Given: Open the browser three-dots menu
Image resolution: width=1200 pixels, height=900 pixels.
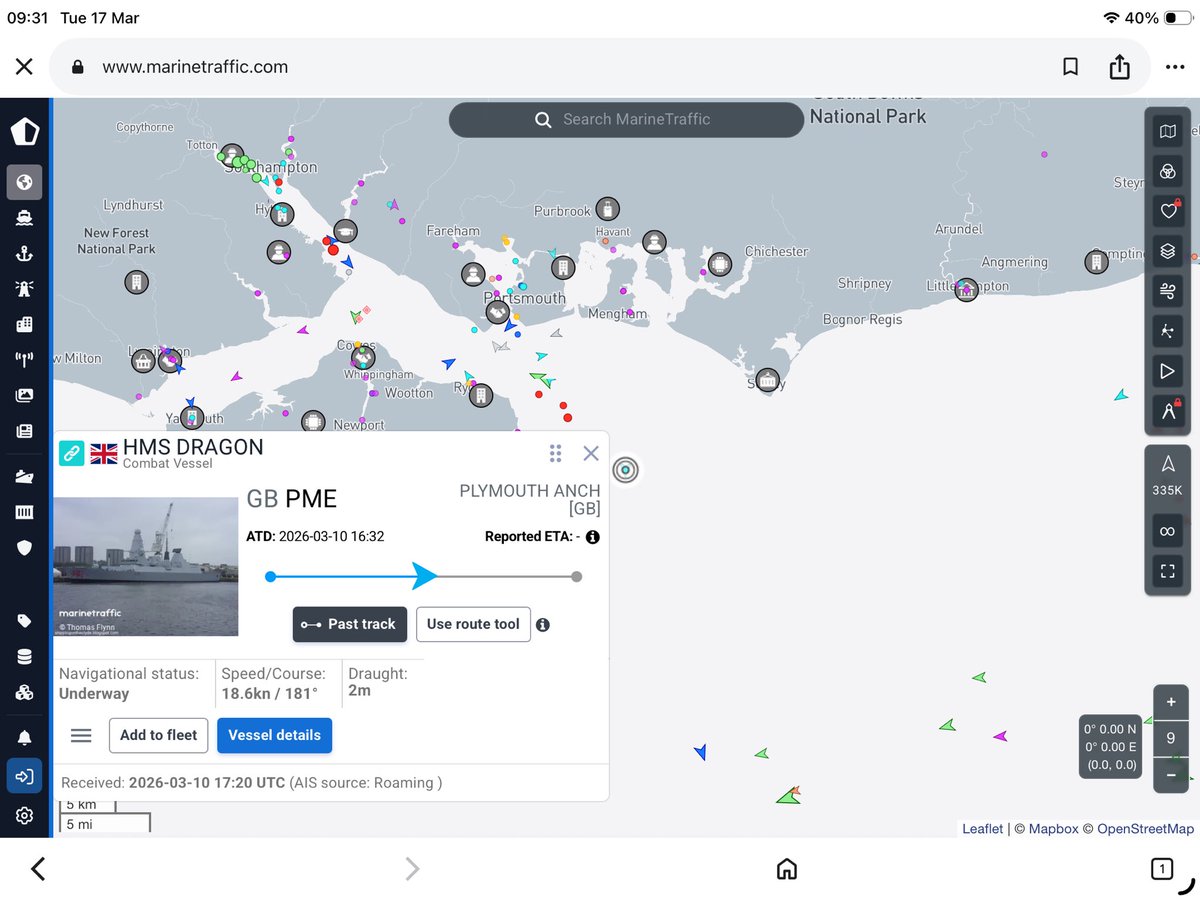Looking at the screenshot, I should (1175, 67).
